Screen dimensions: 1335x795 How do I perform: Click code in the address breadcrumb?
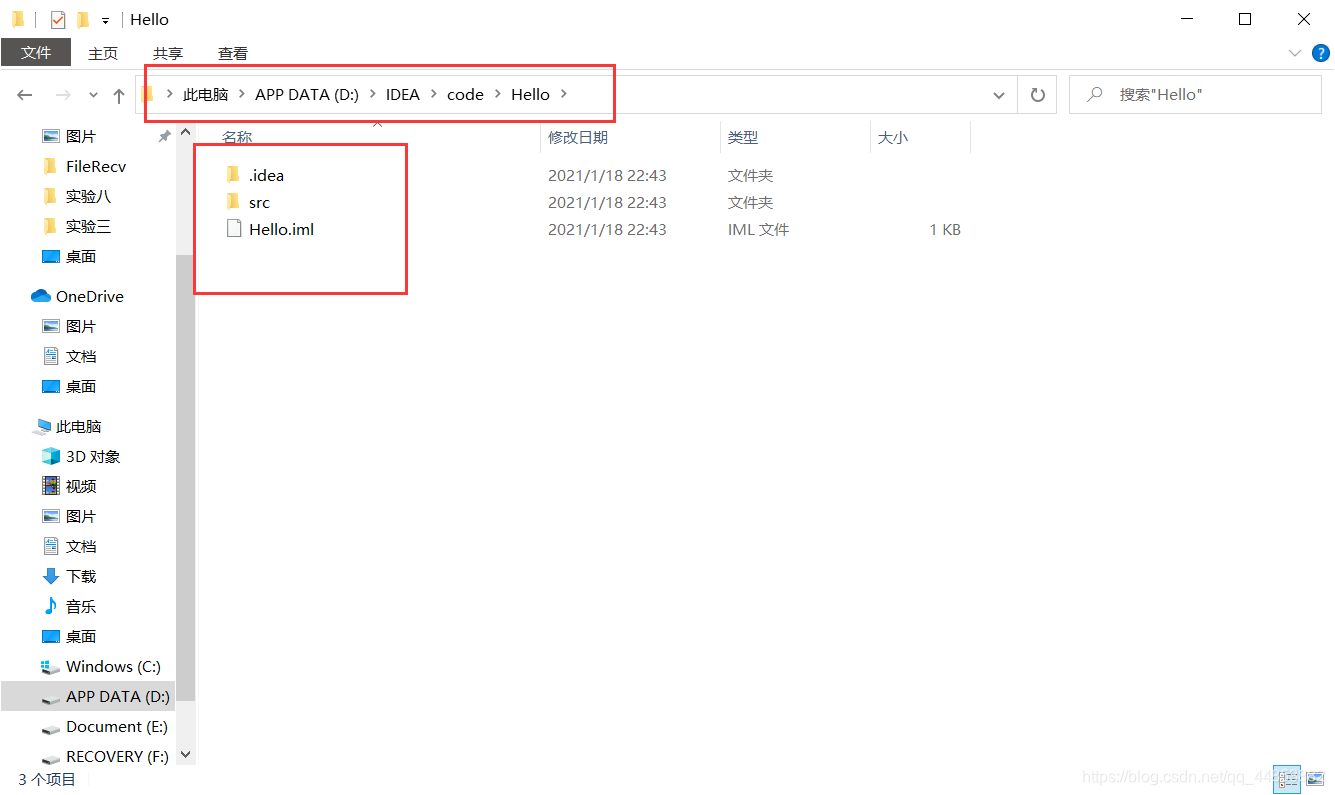point(465,94)
